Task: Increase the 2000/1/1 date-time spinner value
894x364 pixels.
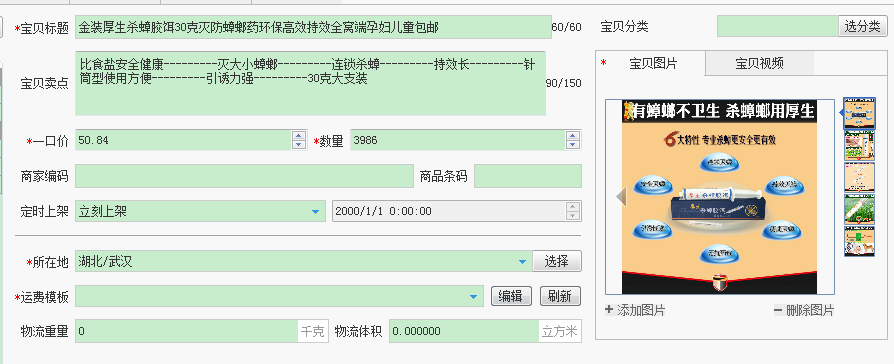Action: pyautogui.click(x=572, y=207)
